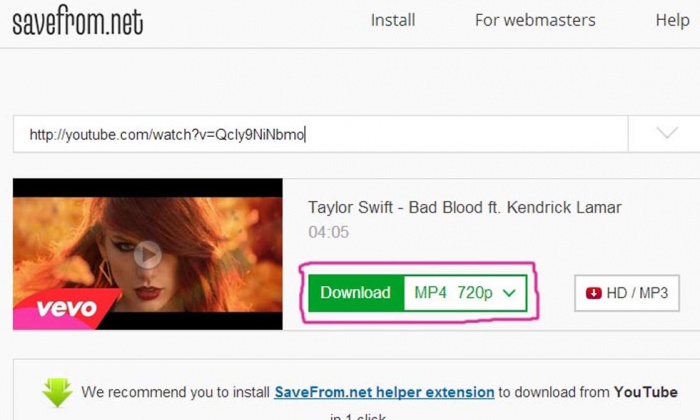
Task: Open the Install menu item
Action: click(x=393, y=20)
